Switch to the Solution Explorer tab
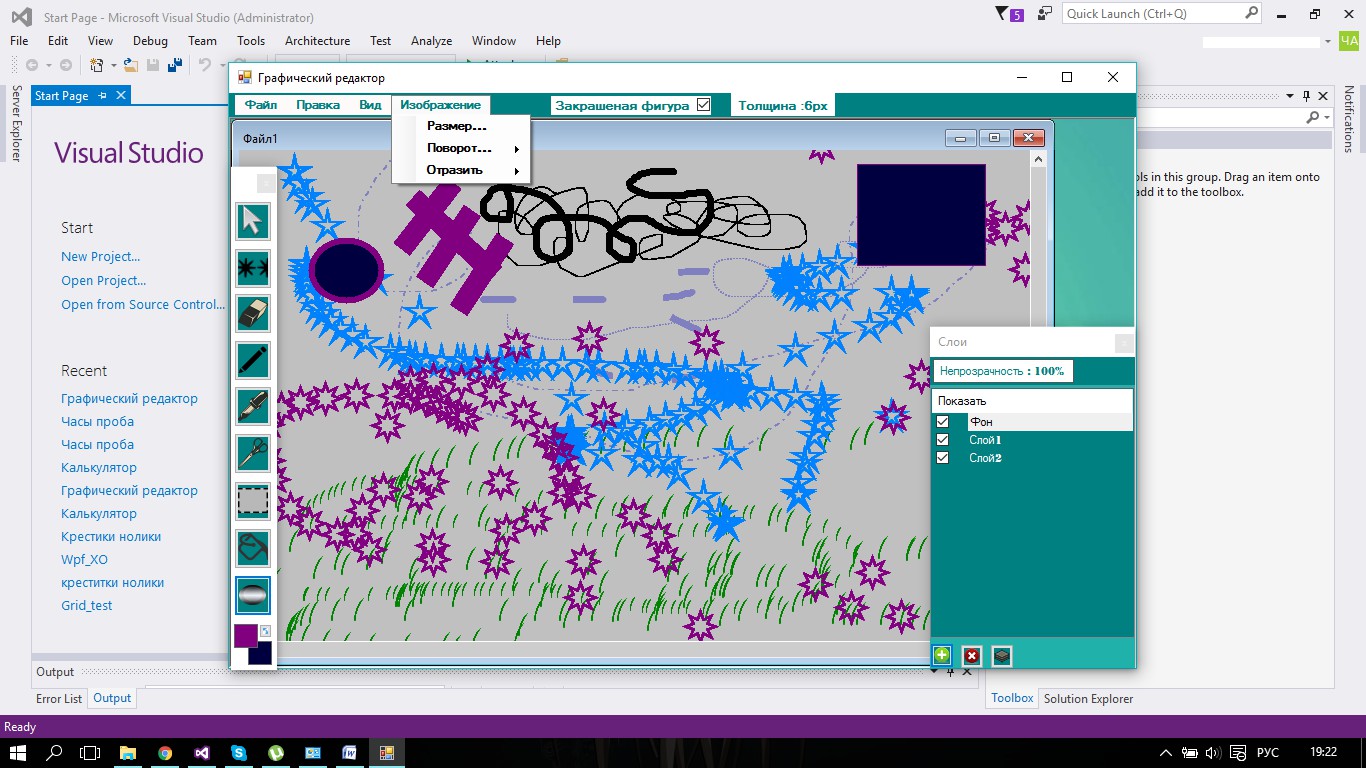1366x768 pixels. click(1088, 699)
